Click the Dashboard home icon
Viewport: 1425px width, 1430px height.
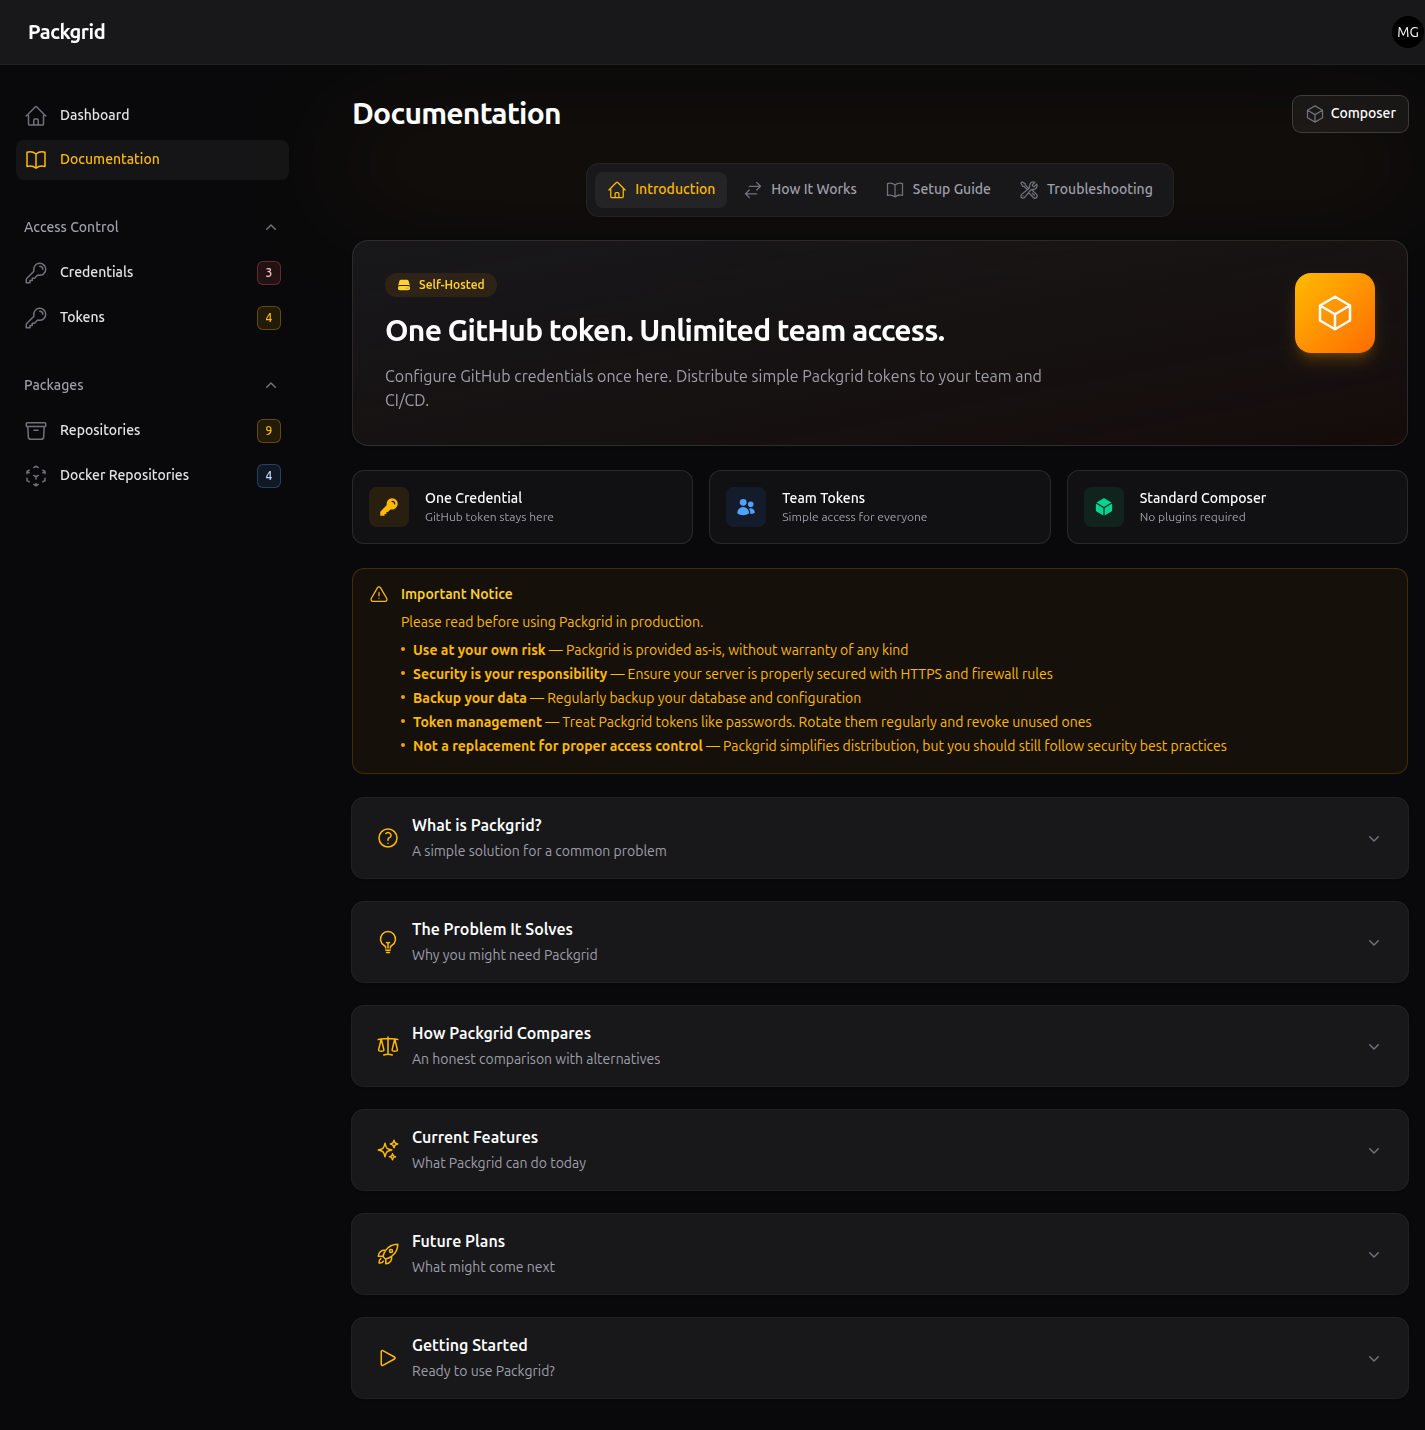(36, 115)
